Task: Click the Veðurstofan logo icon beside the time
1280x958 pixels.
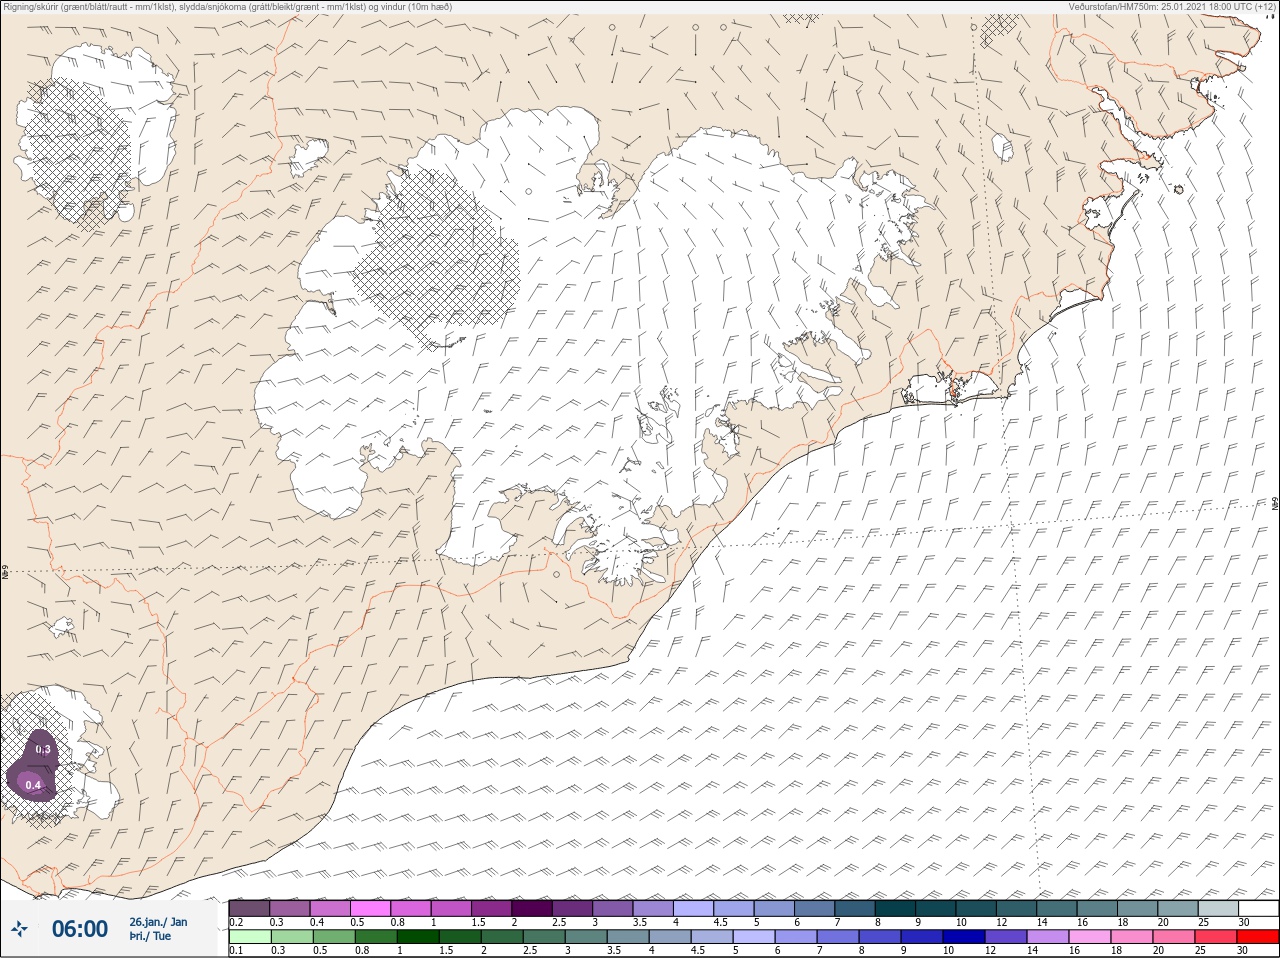Action: click(20, 929)
